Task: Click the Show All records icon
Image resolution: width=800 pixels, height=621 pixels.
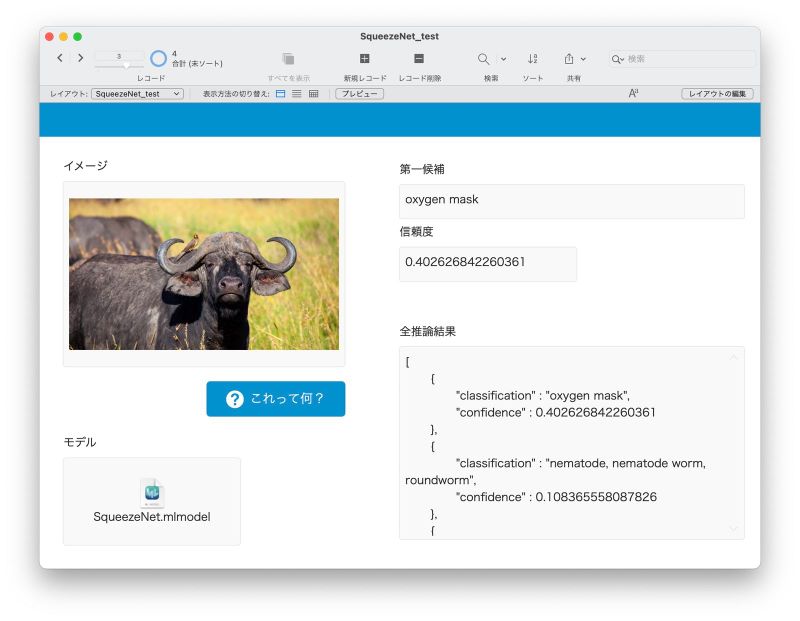Action: coord(288,59)
